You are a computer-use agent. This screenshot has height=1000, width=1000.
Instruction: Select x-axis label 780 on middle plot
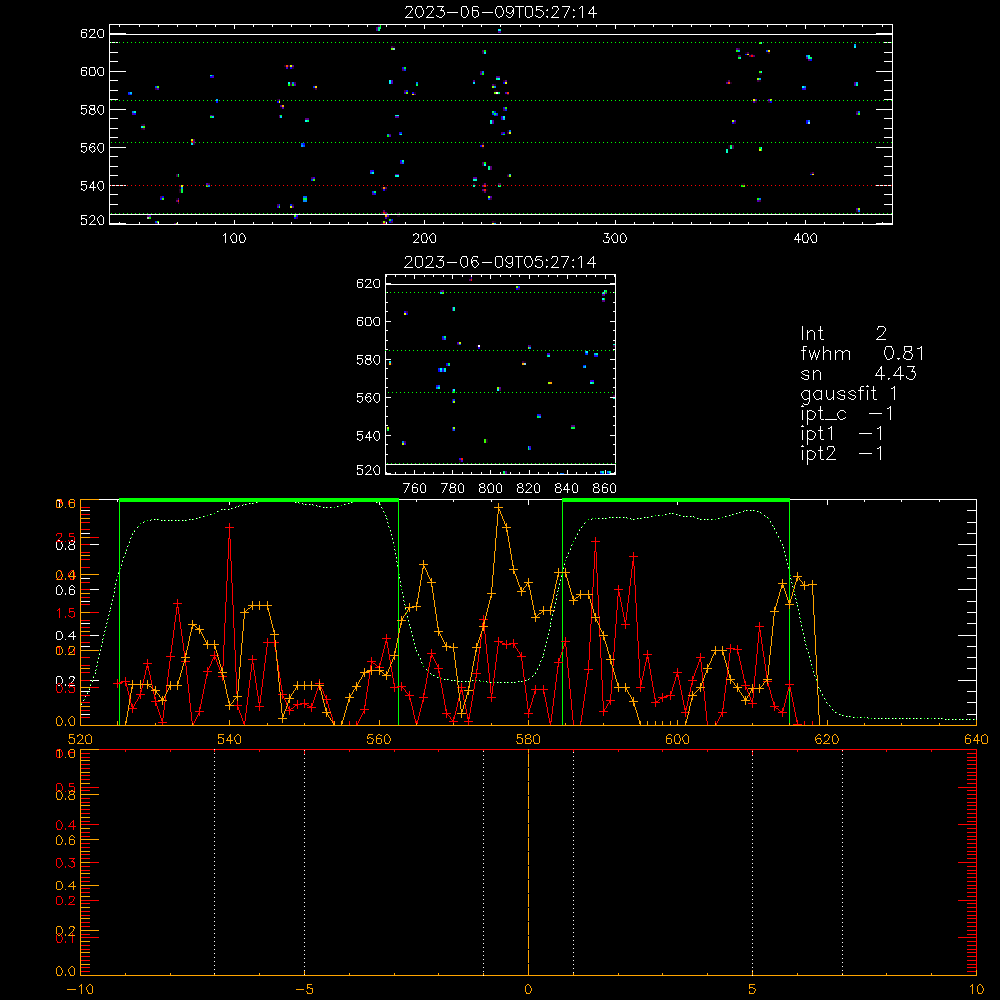(x=453, y=489)
